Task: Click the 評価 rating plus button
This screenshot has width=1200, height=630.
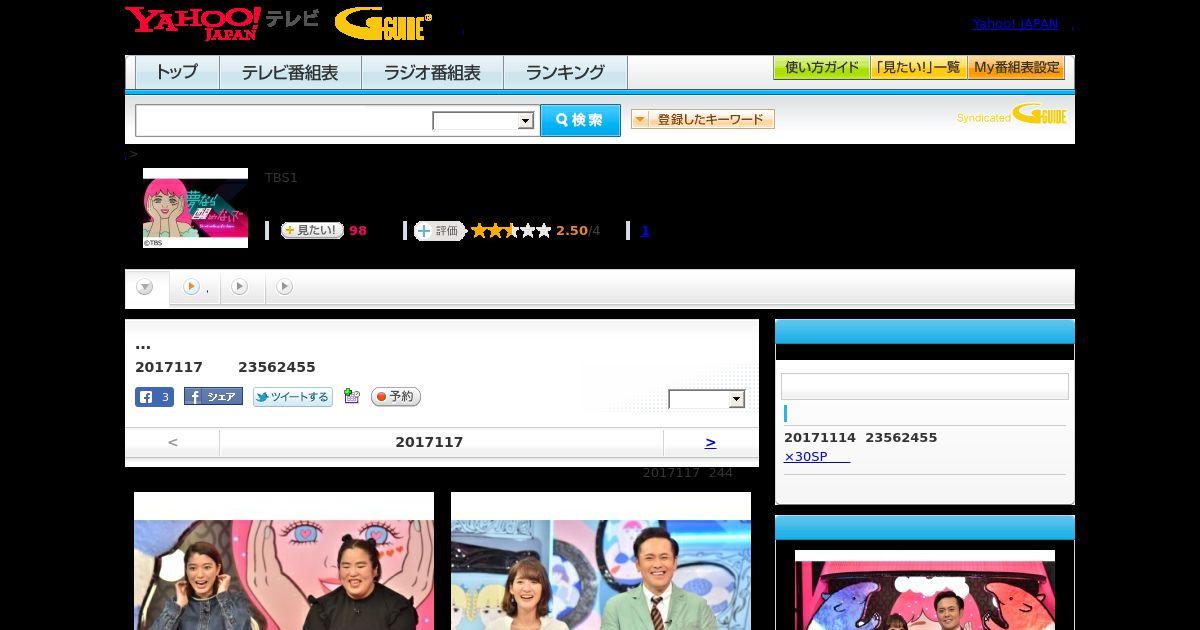Action: [x=440, y=231]
